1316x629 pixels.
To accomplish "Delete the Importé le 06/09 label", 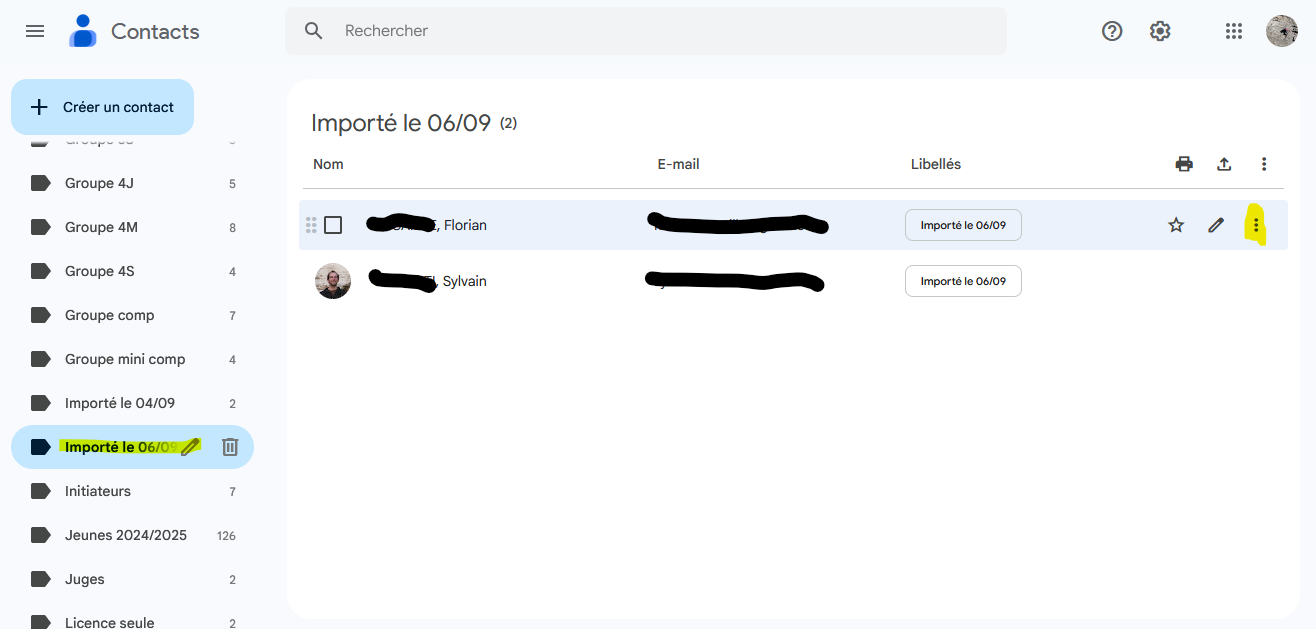I will (230, 447).
